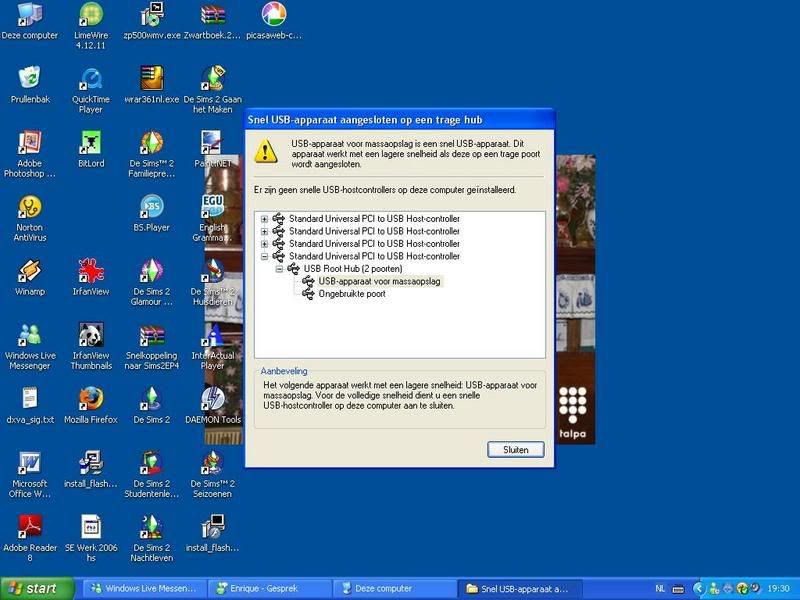Select USB Root Hub (2 poorten) row
Image resolution: width=800 pixels, height=600 pixels.
[x=353, y=269]
